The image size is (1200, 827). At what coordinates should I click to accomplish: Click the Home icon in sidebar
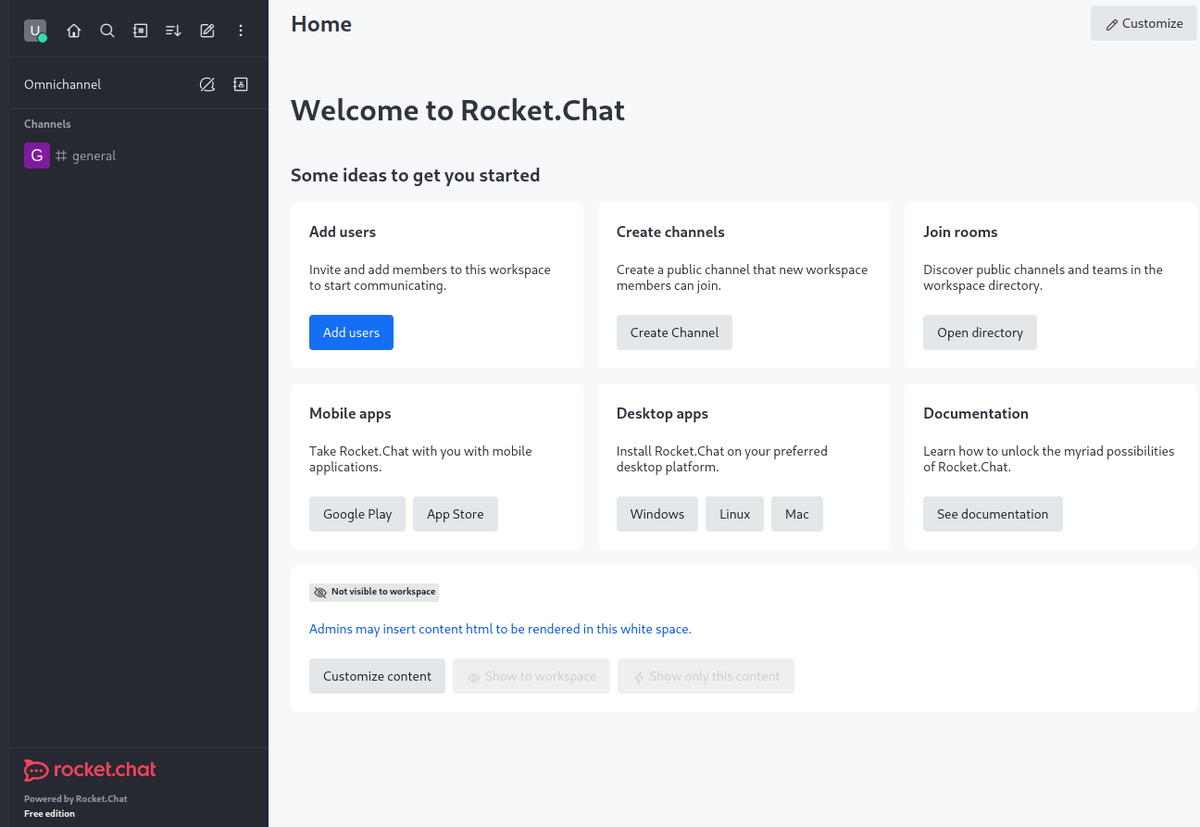74,31
